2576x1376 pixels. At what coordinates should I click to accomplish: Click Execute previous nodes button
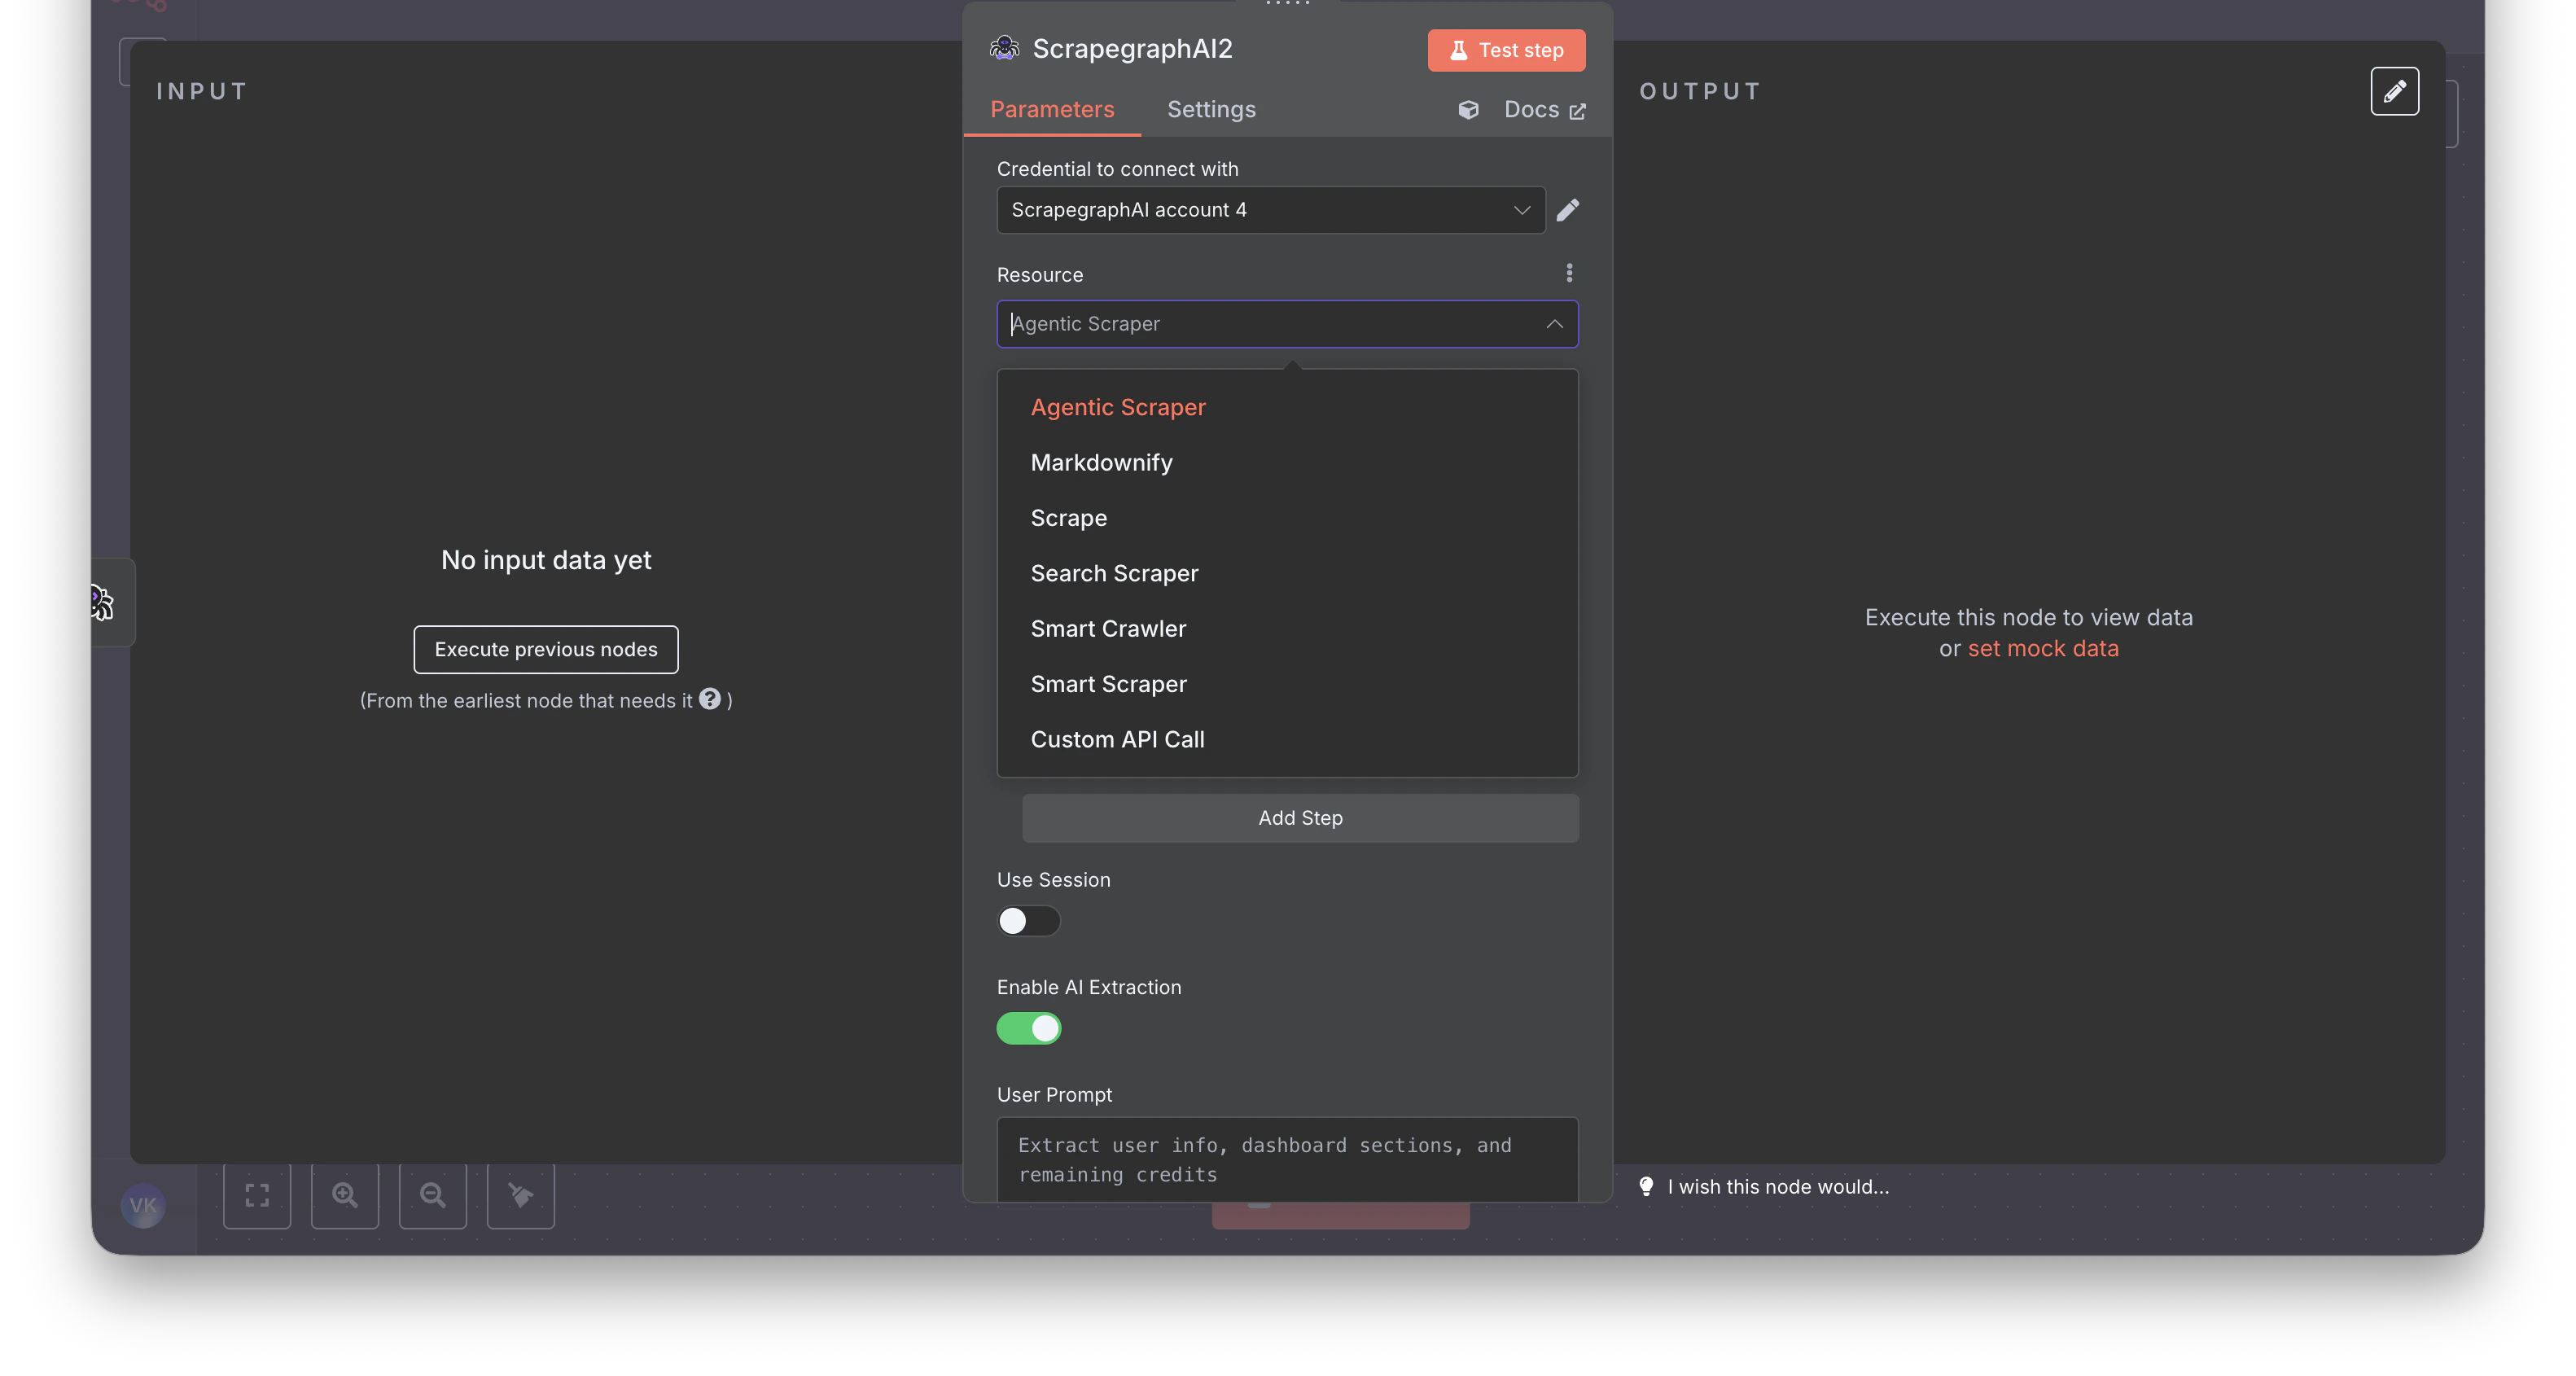click(x=546, y=649)
